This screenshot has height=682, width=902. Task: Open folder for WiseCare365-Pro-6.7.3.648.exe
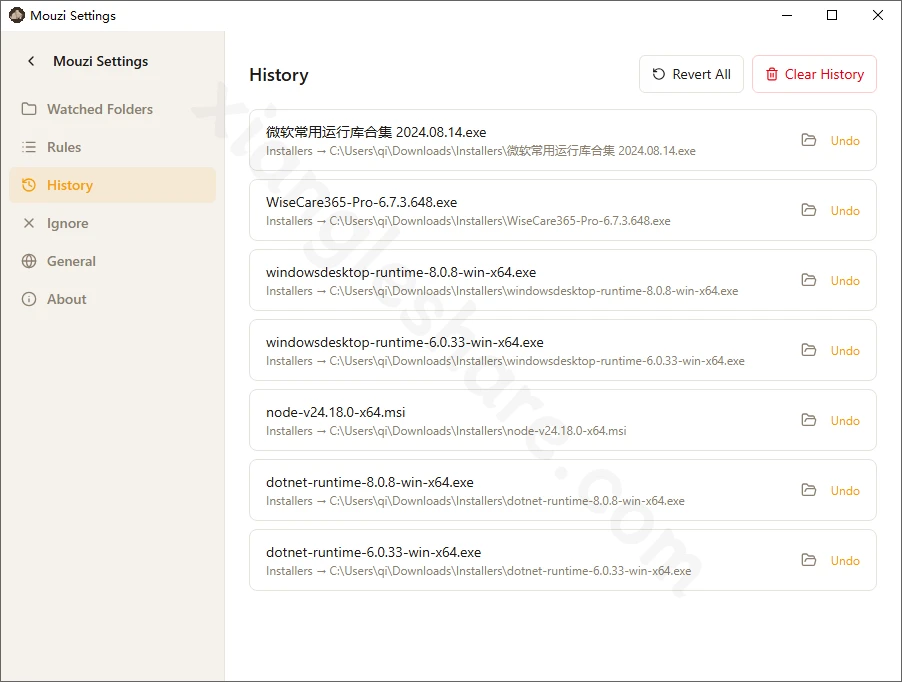coord(809,210)
